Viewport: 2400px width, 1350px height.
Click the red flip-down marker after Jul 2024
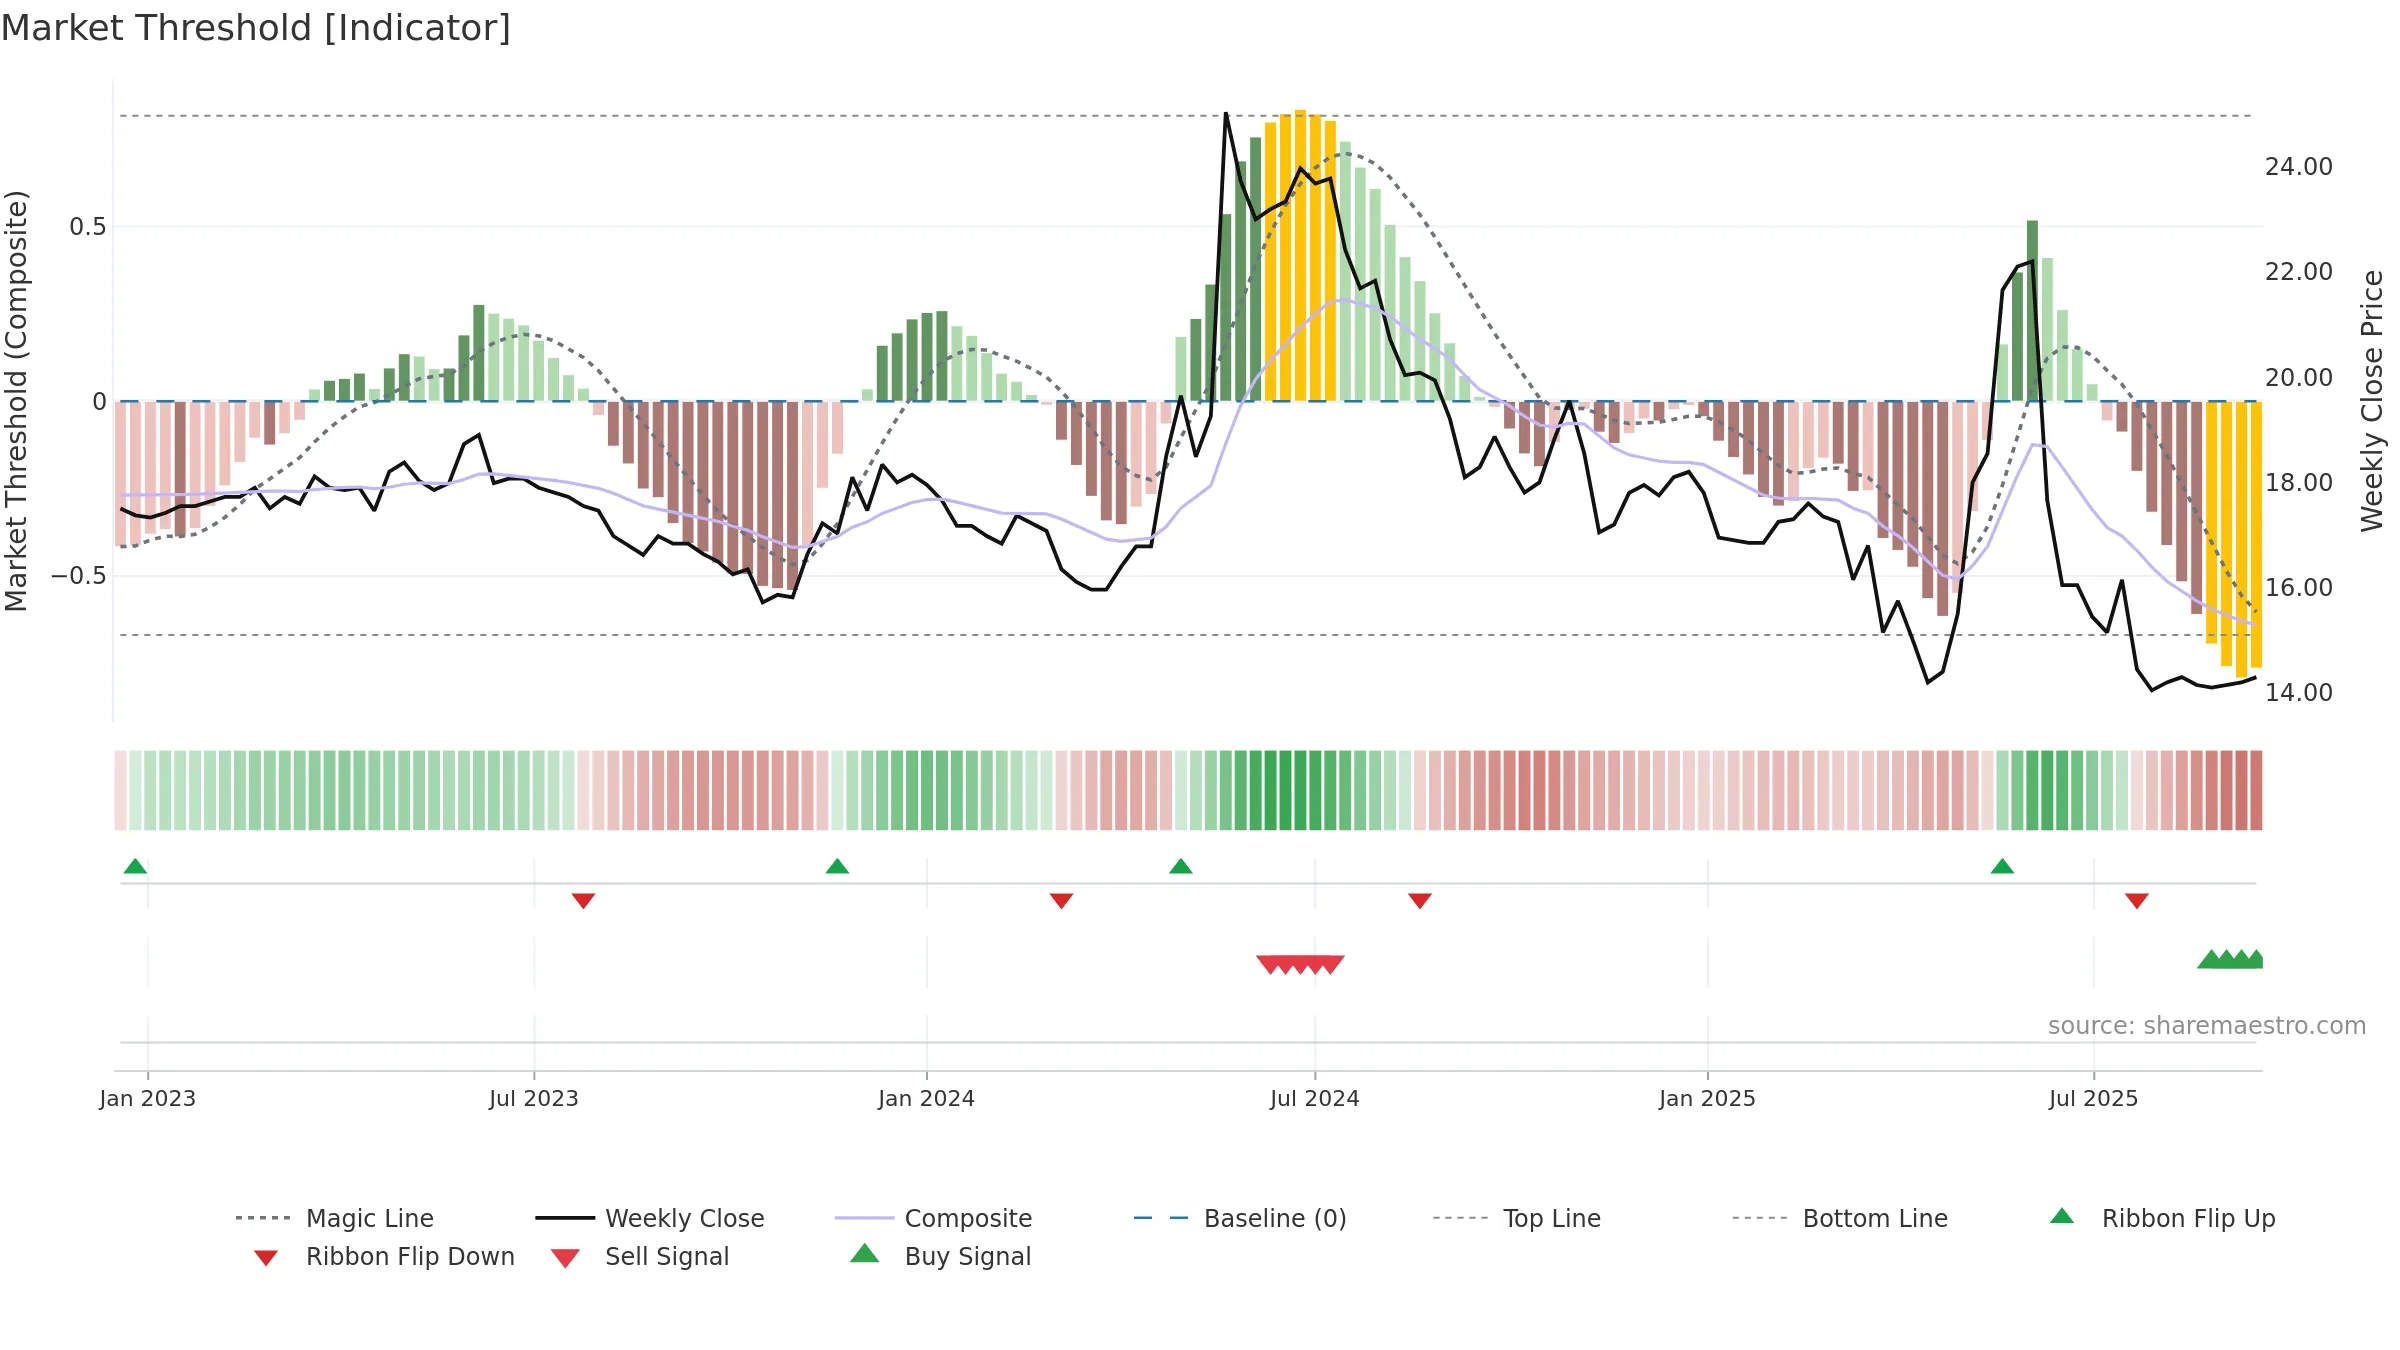click(1420, 900)
